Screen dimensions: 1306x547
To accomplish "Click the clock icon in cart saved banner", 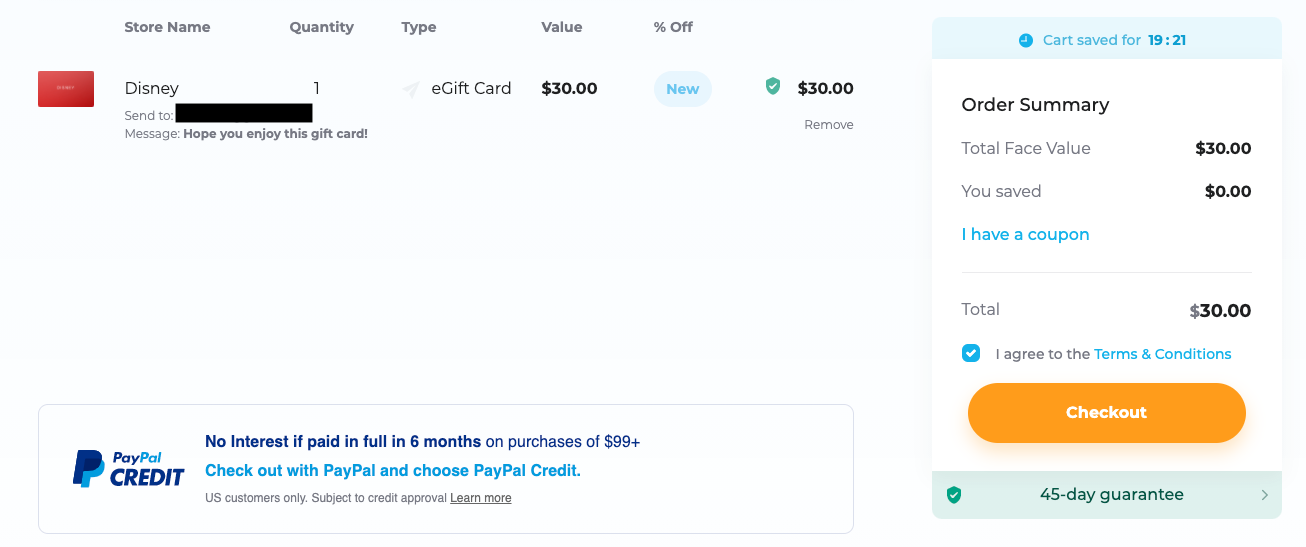I will 1026,40.
